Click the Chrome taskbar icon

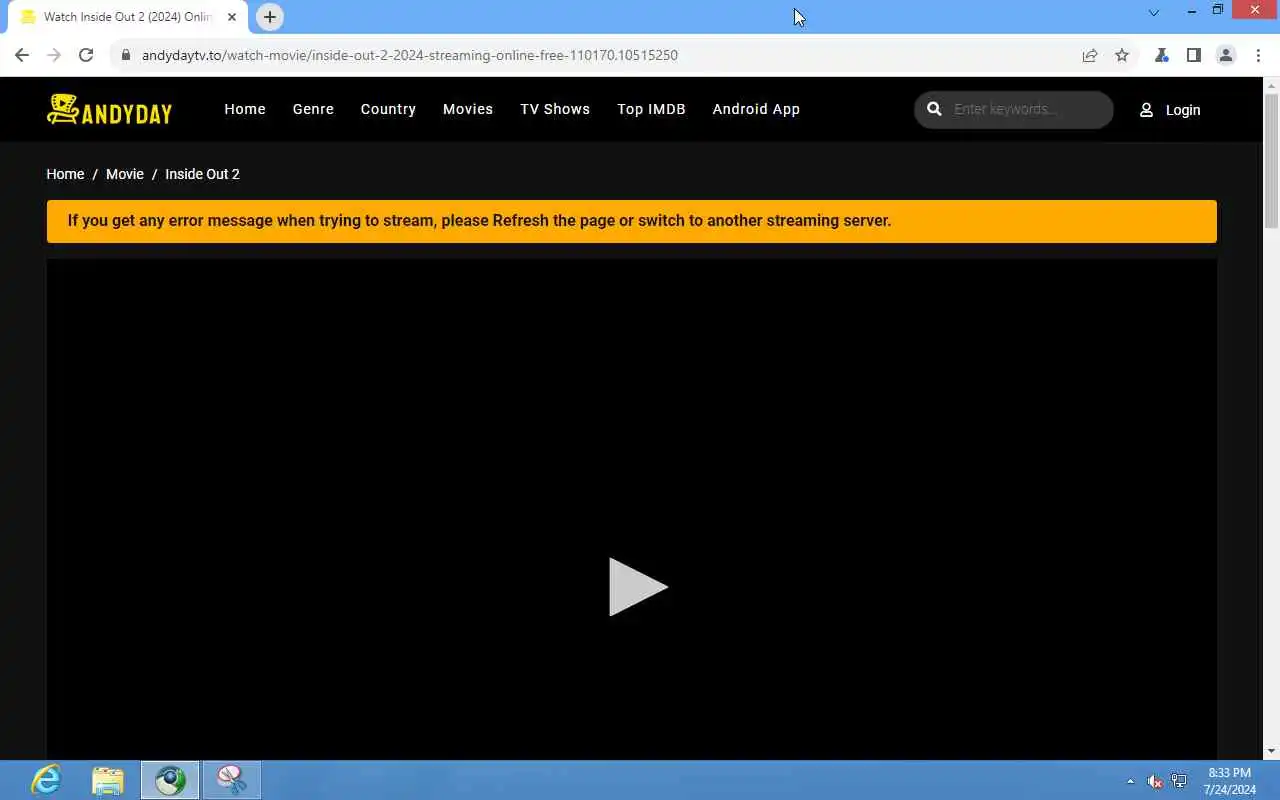[170, 780]
